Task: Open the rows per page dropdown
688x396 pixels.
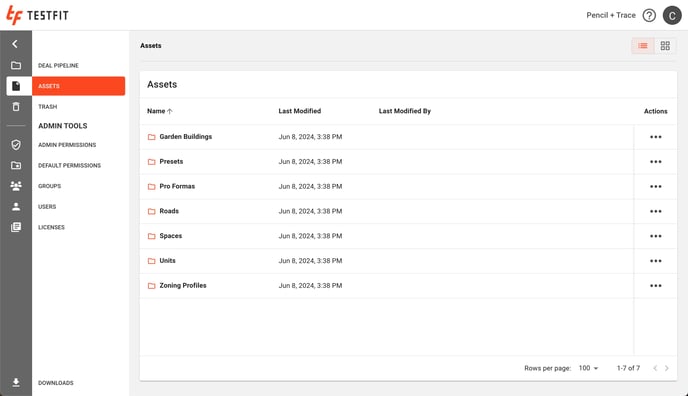Action: (588, 368)
